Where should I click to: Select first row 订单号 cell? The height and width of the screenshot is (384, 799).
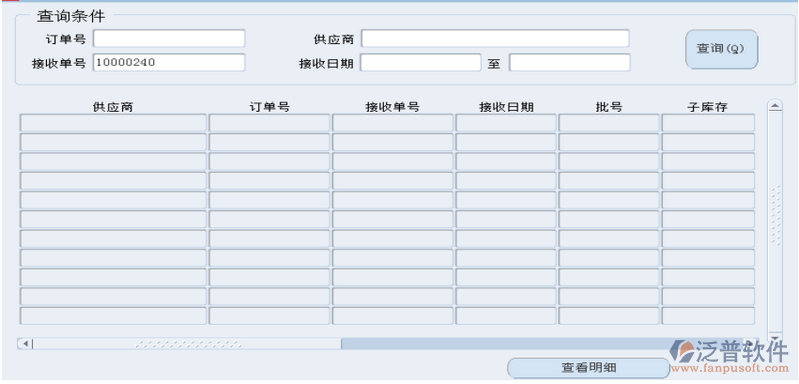(x=270, y=123)
